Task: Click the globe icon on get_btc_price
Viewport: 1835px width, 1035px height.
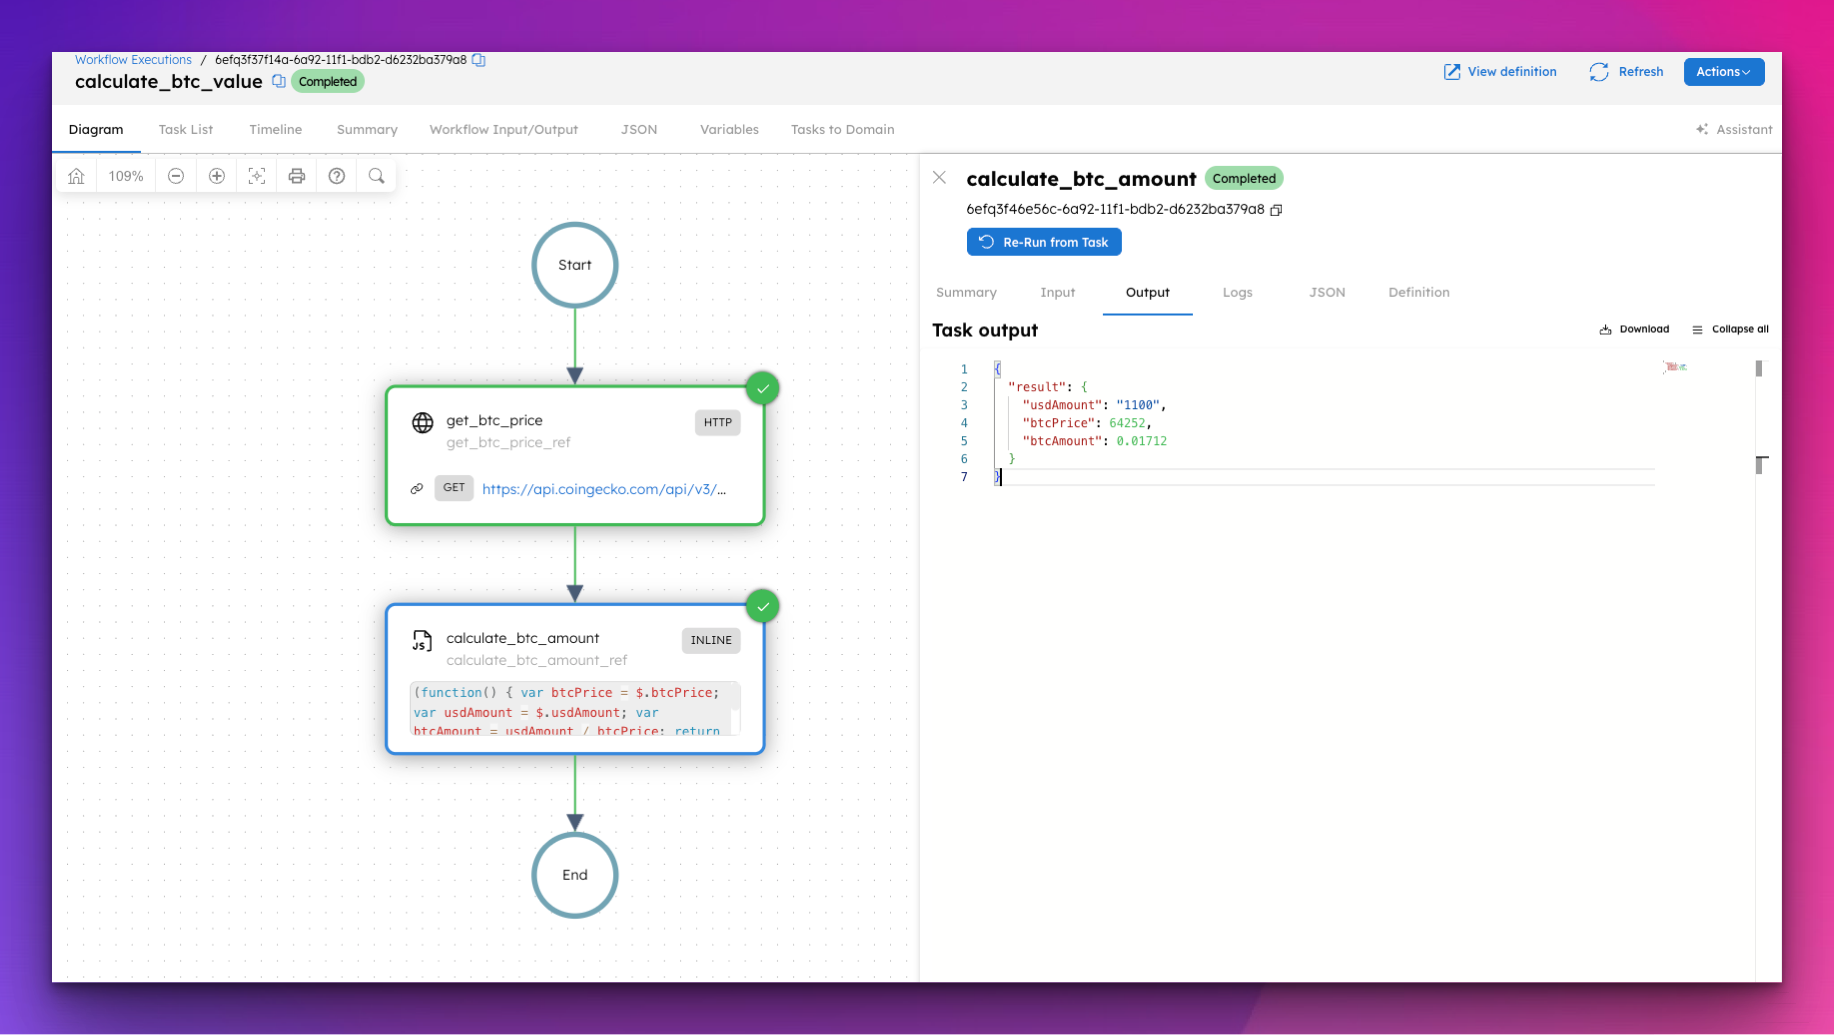Action: [x=423, y=422]
